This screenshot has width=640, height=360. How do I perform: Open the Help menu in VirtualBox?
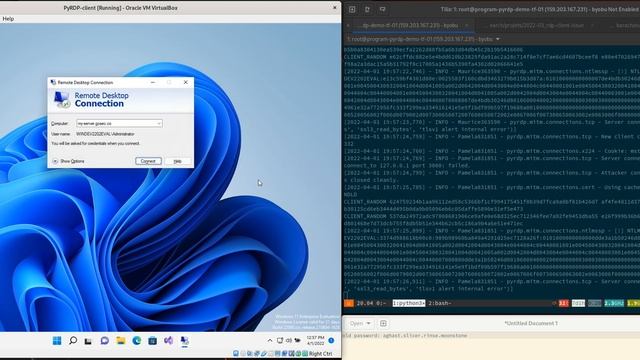tap(8, 19)
